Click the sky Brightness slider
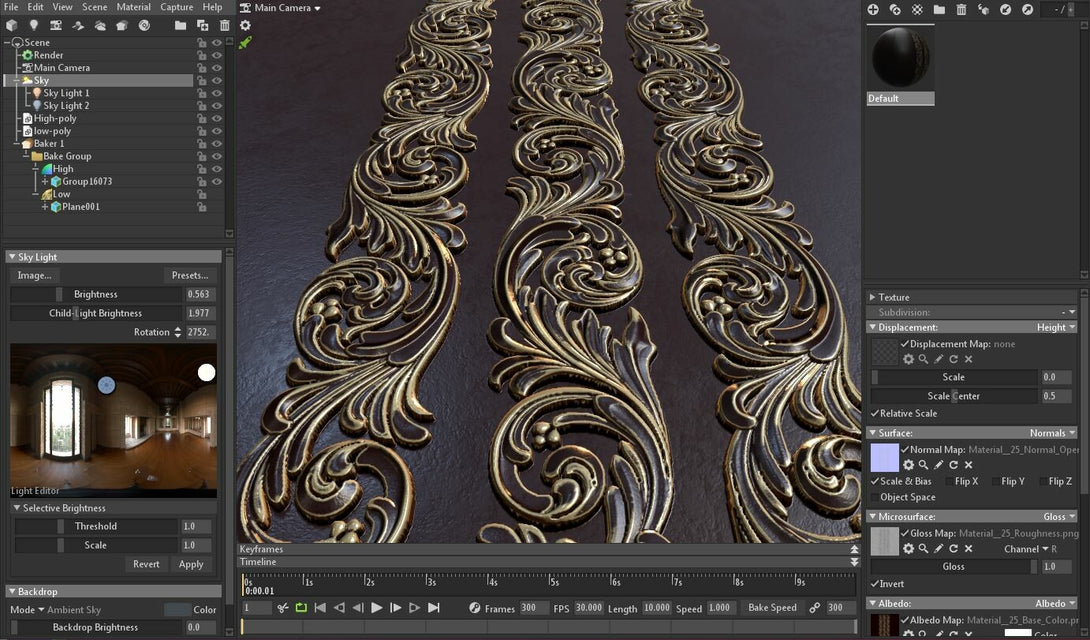The image size is (1090, 640). tap(96, 295)
